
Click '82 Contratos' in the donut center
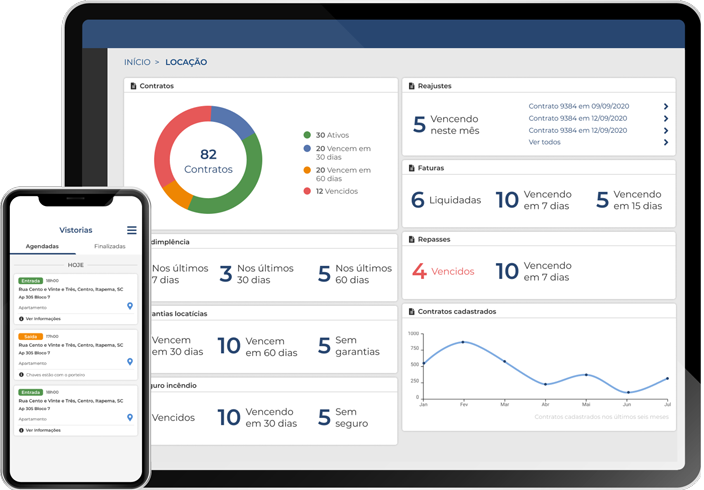tap(208, 161)
